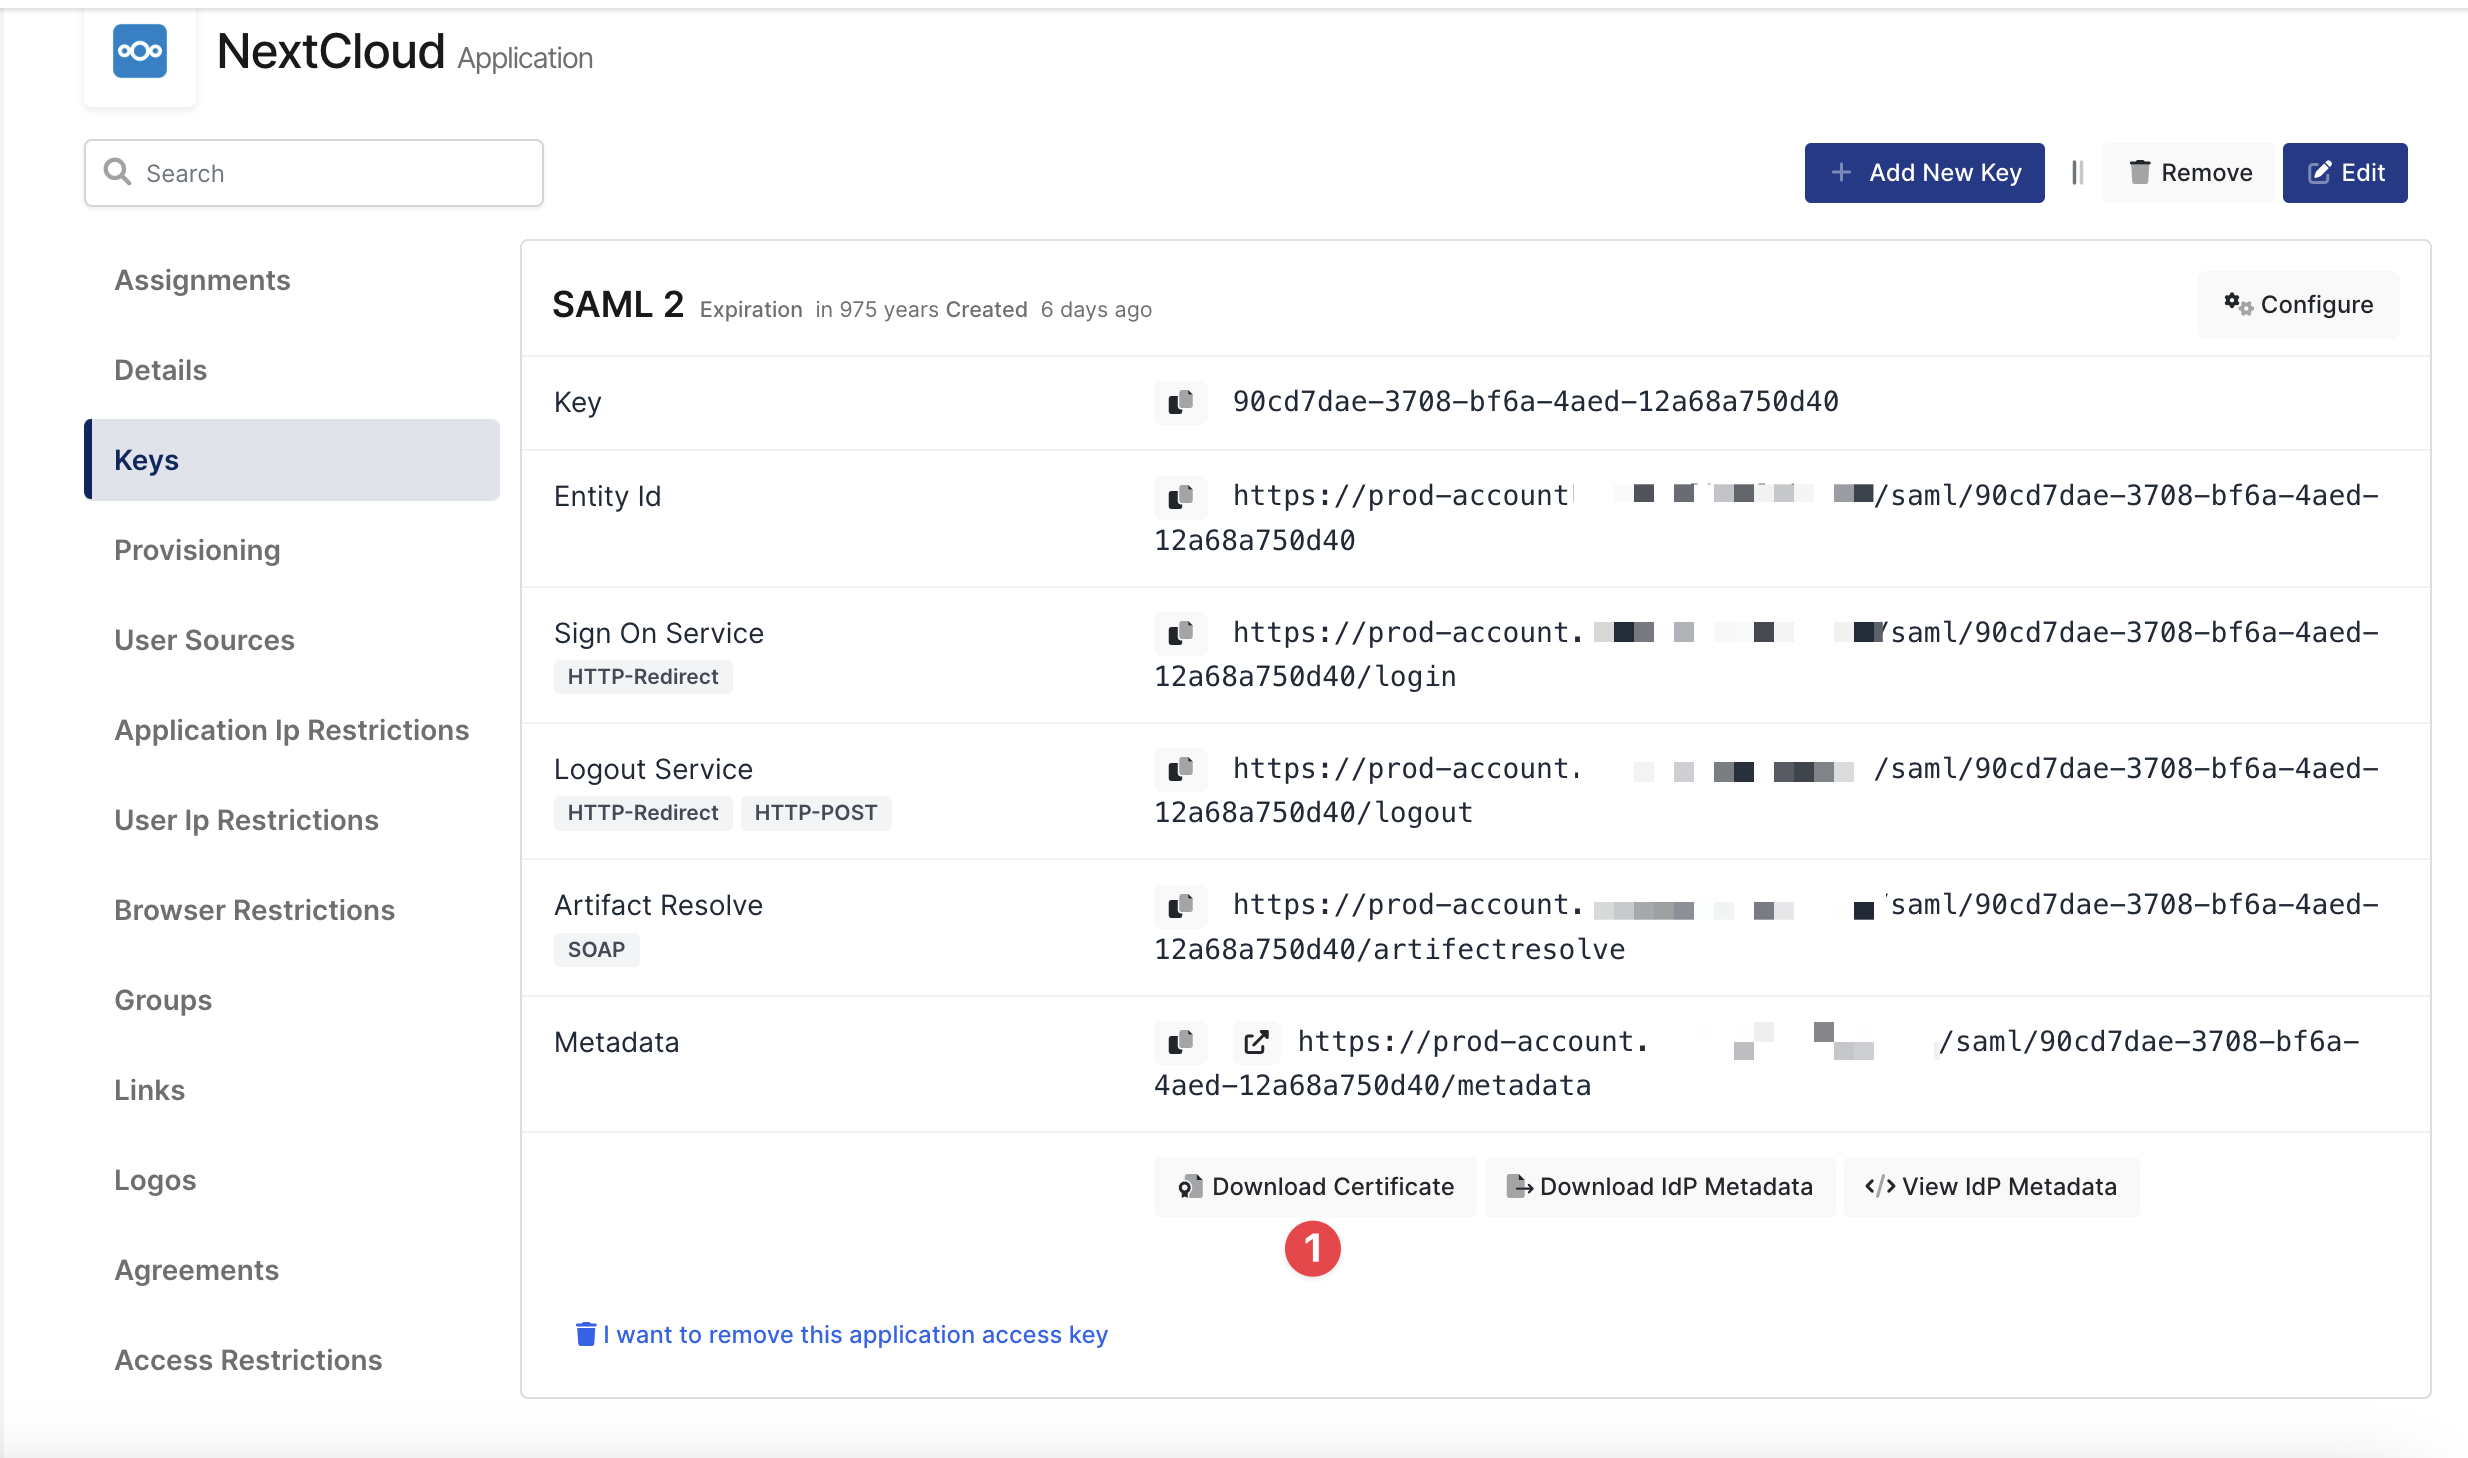
Task: Open the User Sources section
Action: [x=204, y=640]
